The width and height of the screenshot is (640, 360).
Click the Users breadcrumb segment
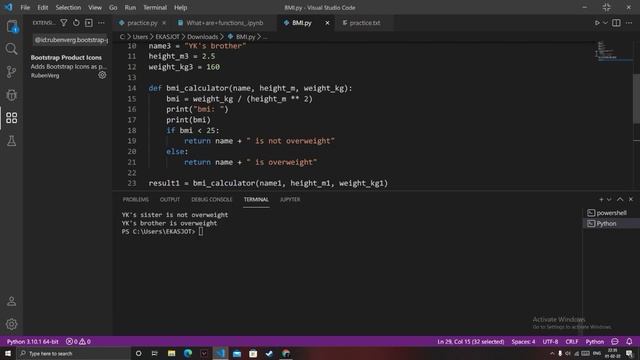click(x=140, y=37)
